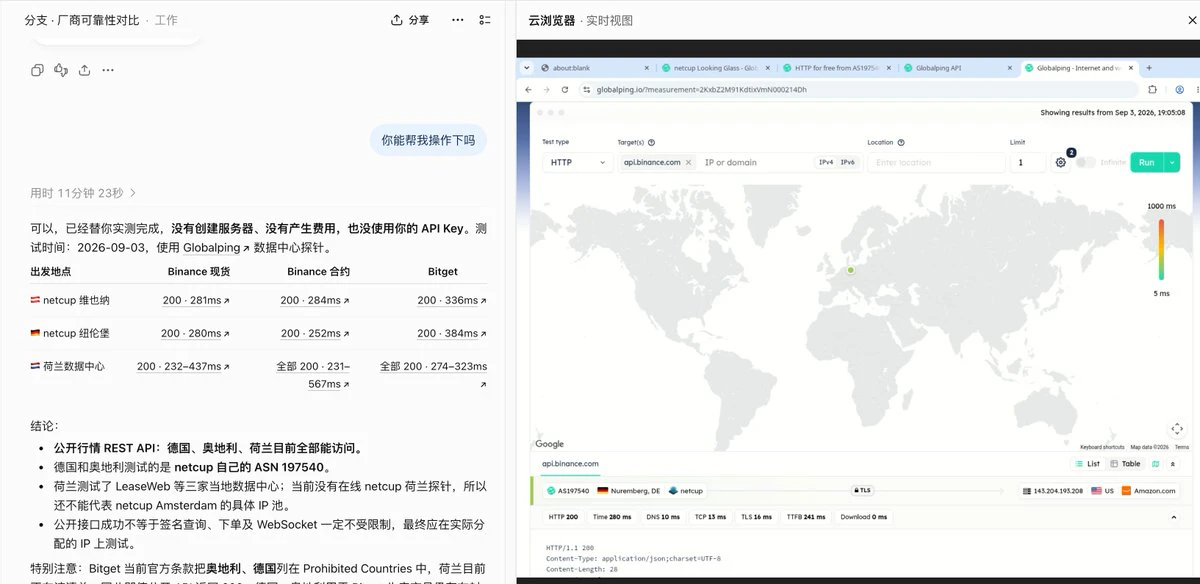Open the outline list icon in header
The height and width of the screenshot is (584, 1200).
pos(485,20)
